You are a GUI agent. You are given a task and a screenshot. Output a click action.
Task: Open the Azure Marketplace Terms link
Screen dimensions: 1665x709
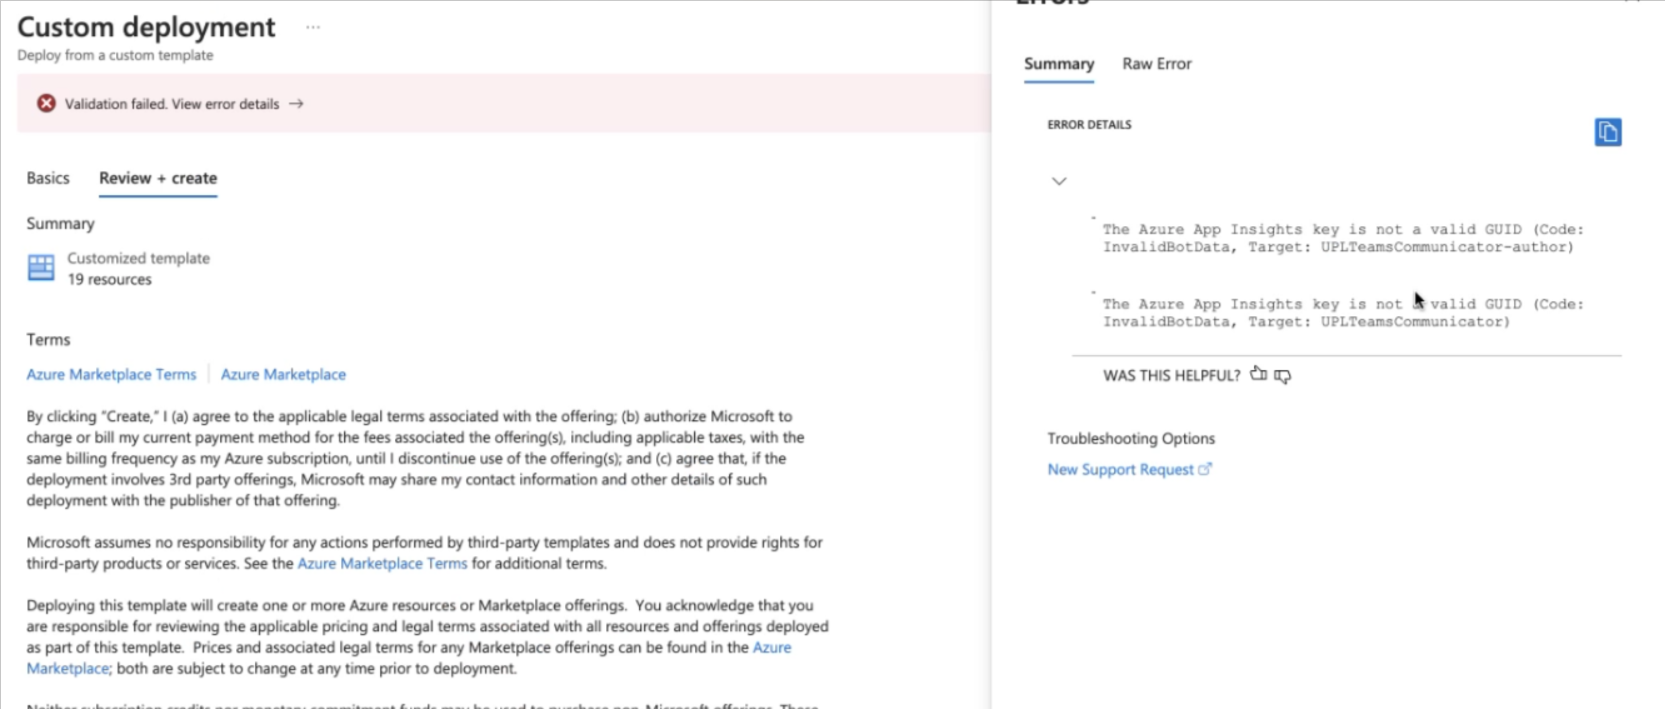click(x=110, y=374)
